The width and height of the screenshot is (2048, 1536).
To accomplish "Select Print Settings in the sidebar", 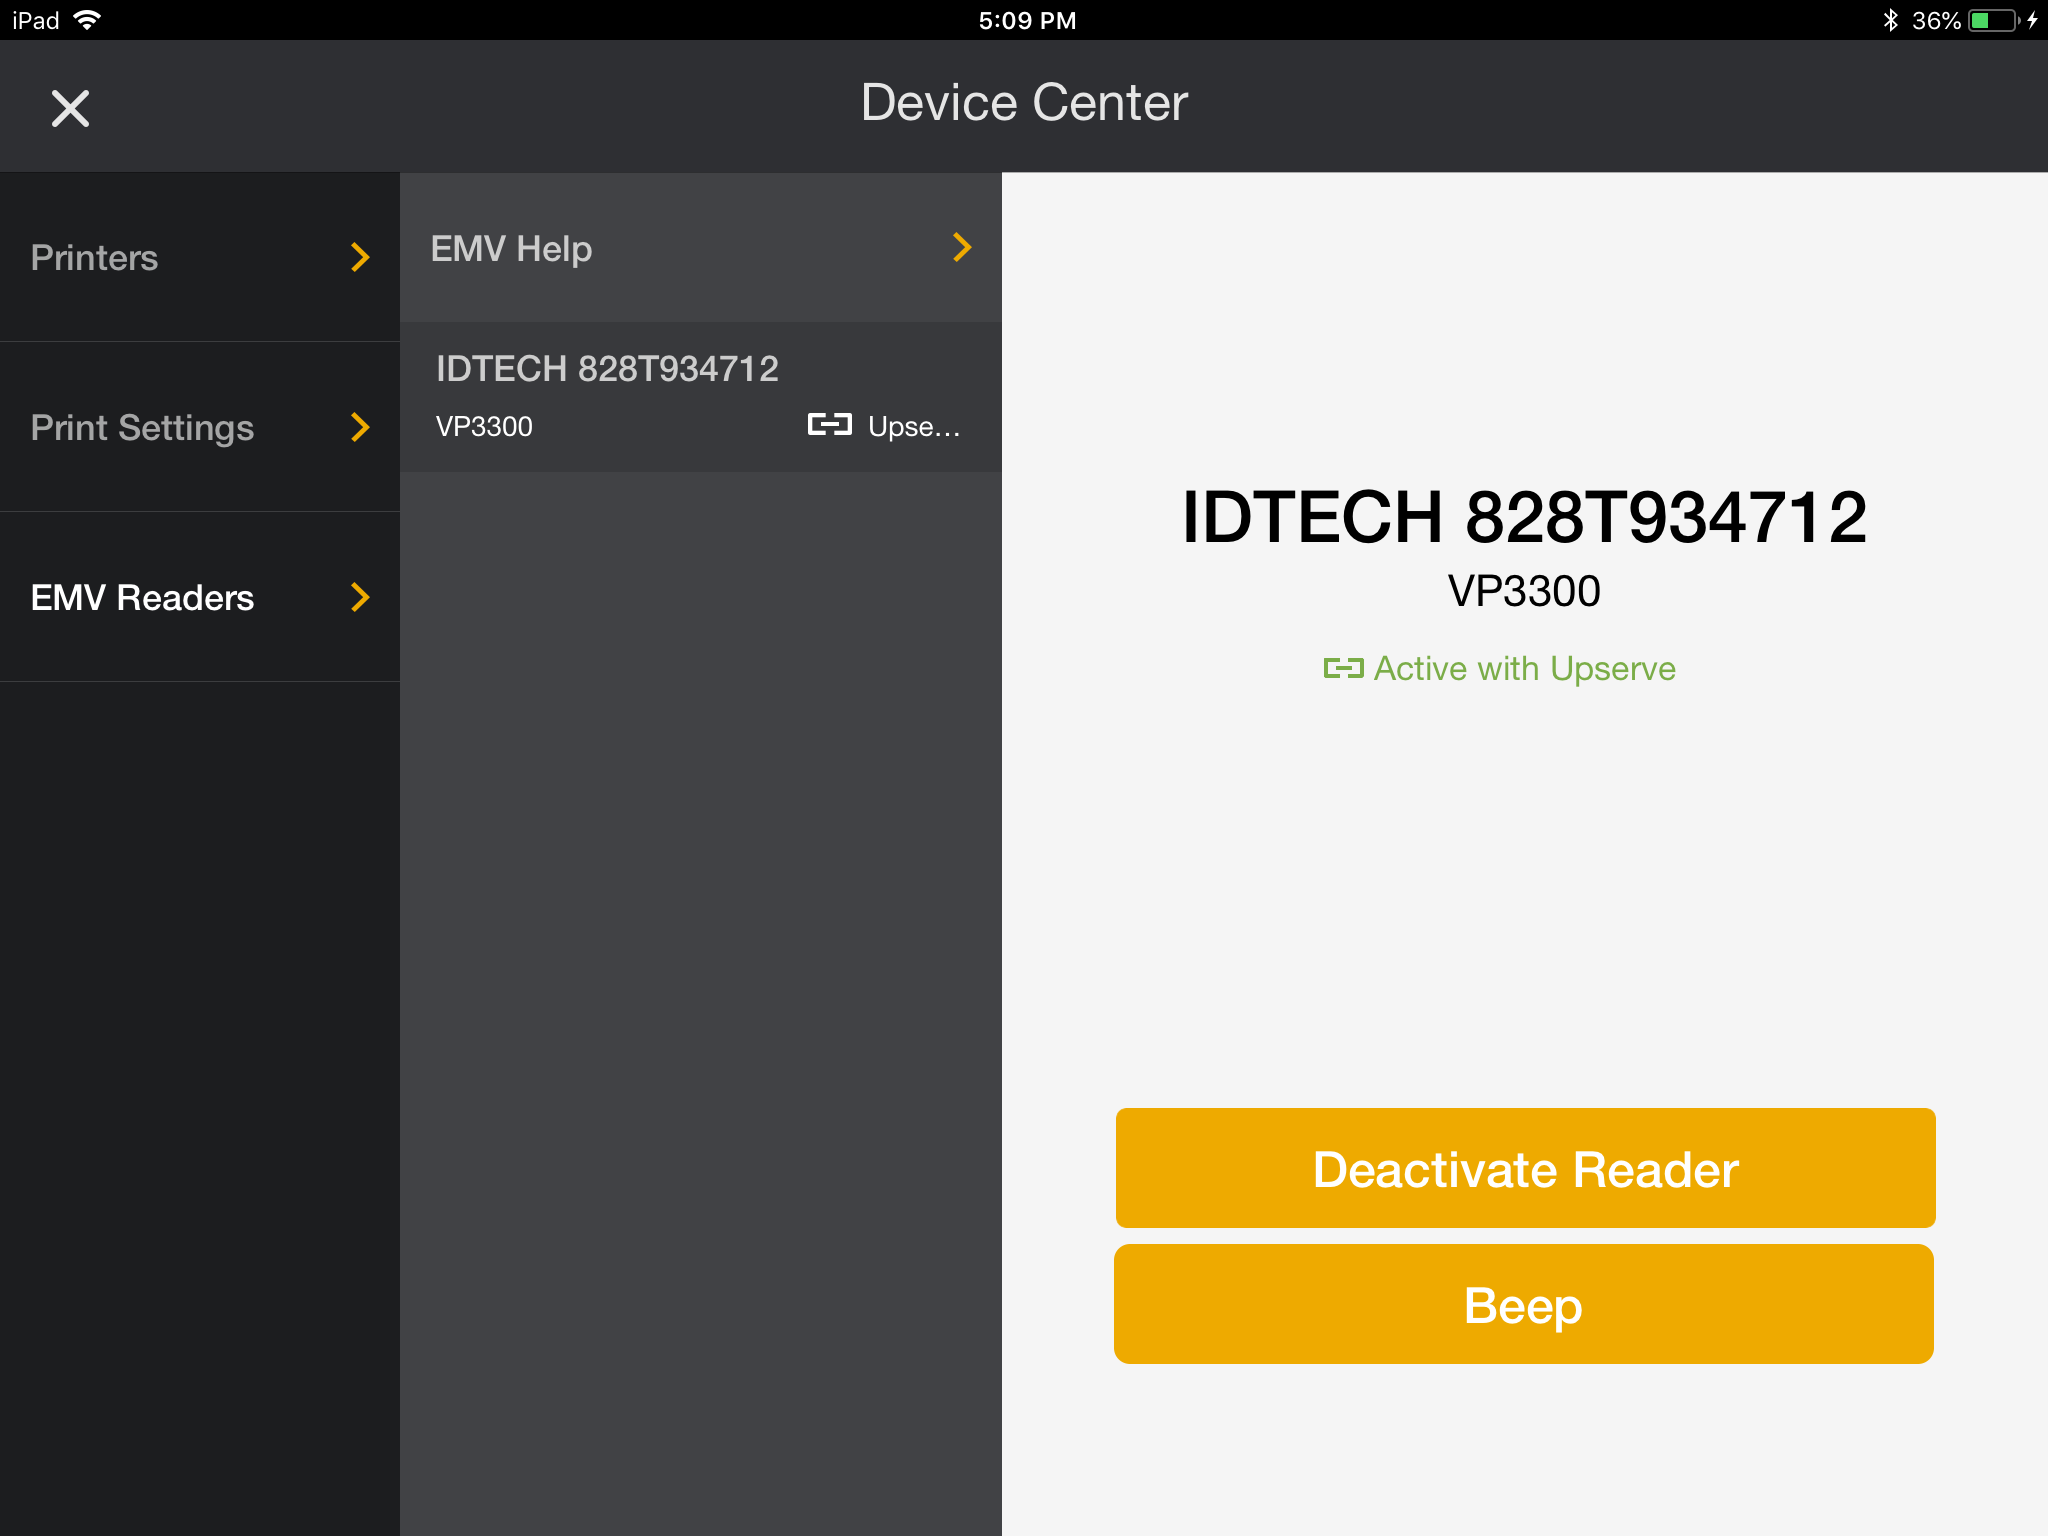I will pyautogui.click(x=142, y=428).
